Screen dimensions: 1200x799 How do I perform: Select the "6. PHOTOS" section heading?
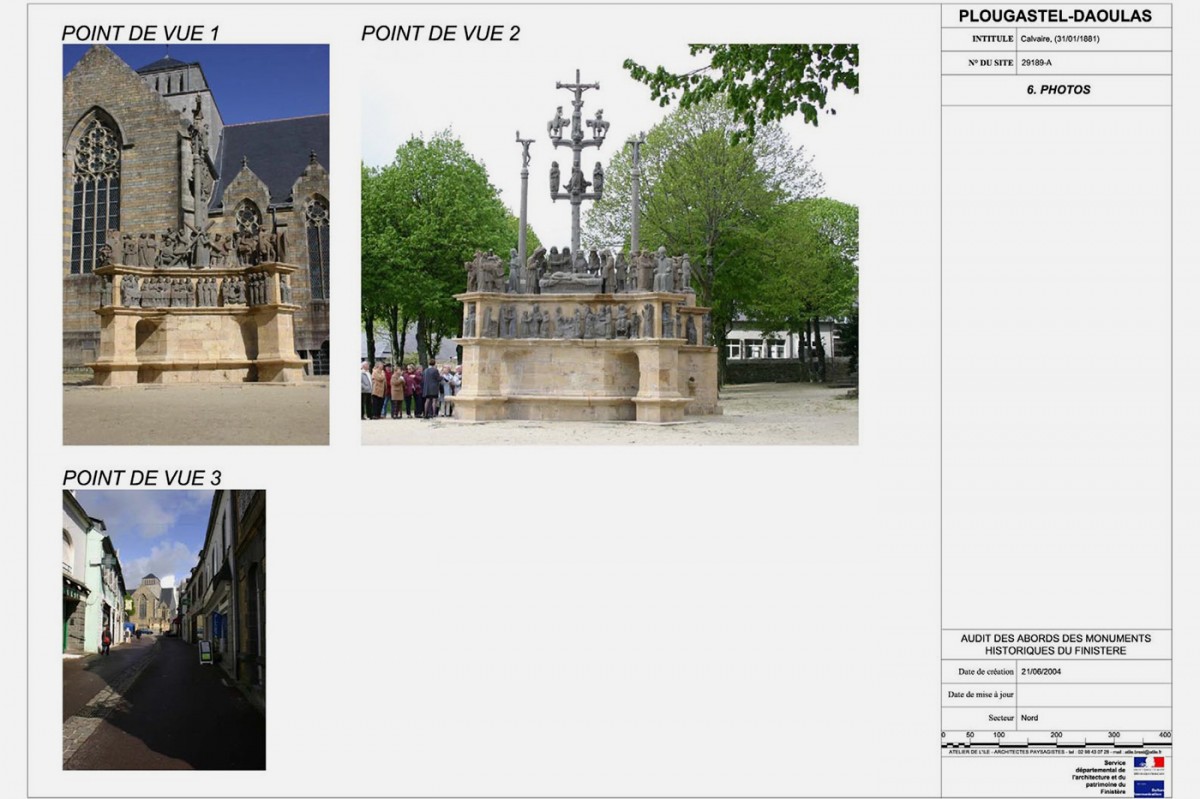coord(1058,90)
